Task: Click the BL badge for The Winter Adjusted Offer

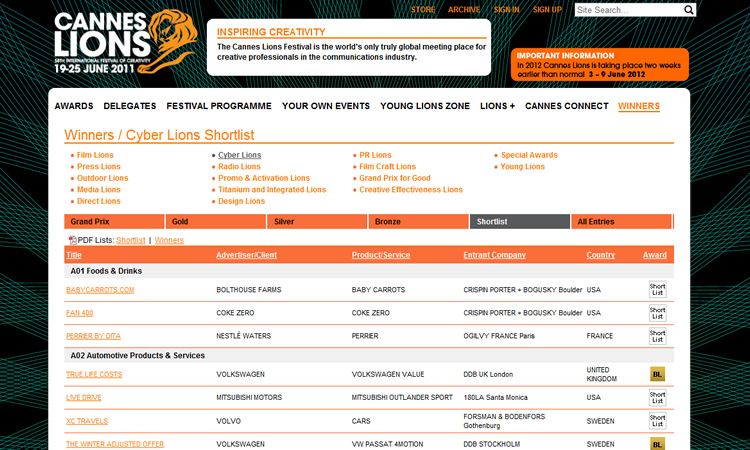Action: click(x=657, y=443)
